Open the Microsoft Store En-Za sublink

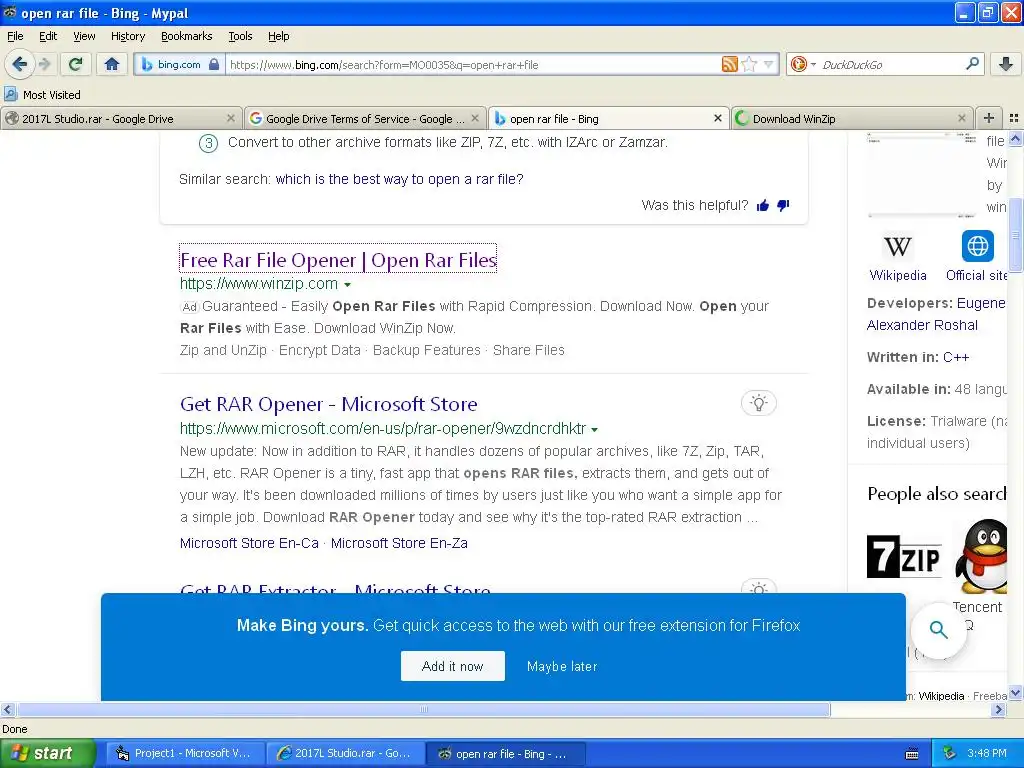click(x=399, y=543)
